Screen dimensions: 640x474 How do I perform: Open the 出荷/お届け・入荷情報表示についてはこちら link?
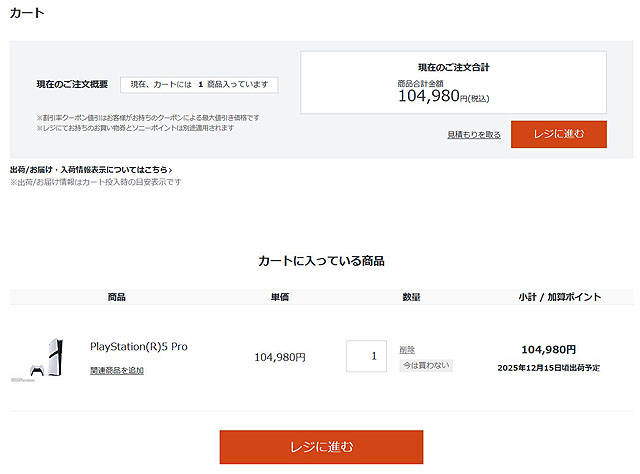91,170
